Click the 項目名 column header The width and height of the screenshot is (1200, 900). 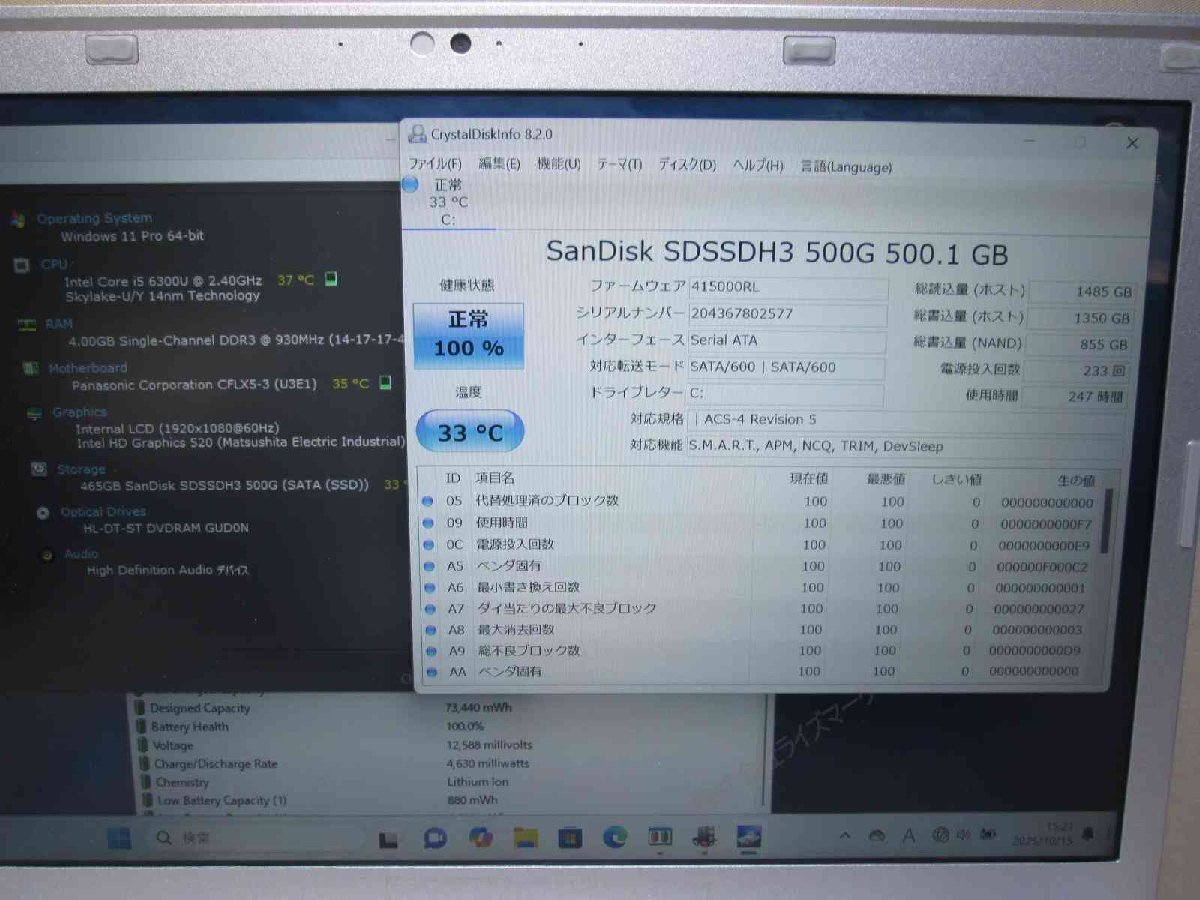[x=495, y=479]
